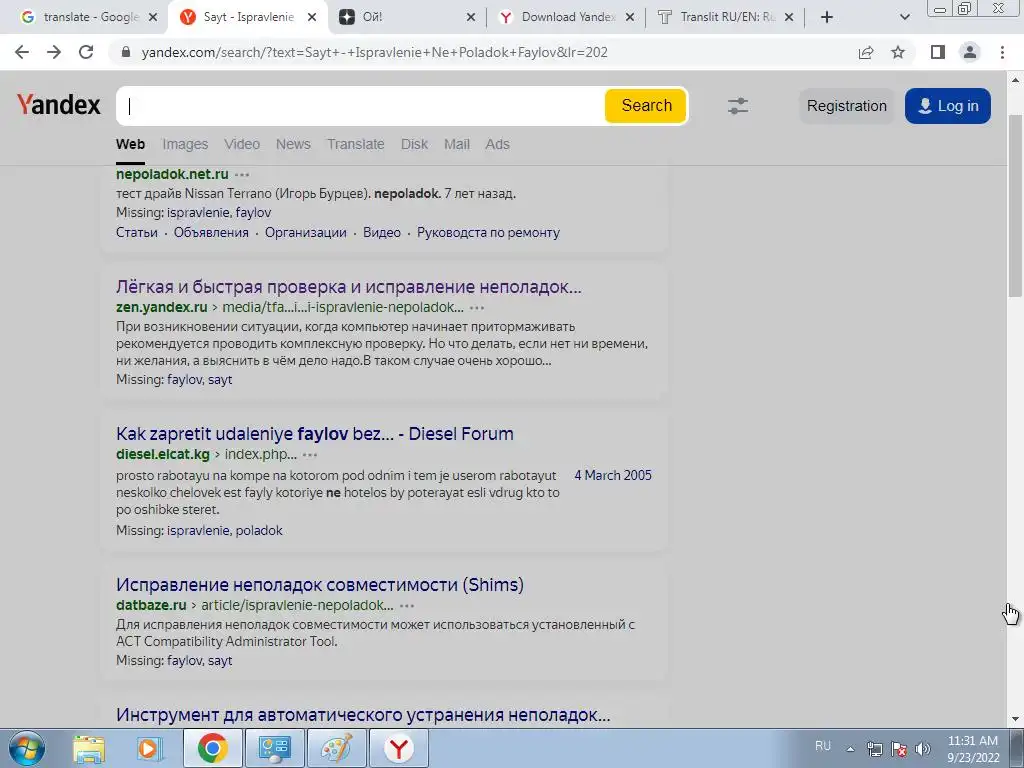The height and width of the screenshot is (768, 1024).
Task: Select the News search category
Action: point(293,144)
